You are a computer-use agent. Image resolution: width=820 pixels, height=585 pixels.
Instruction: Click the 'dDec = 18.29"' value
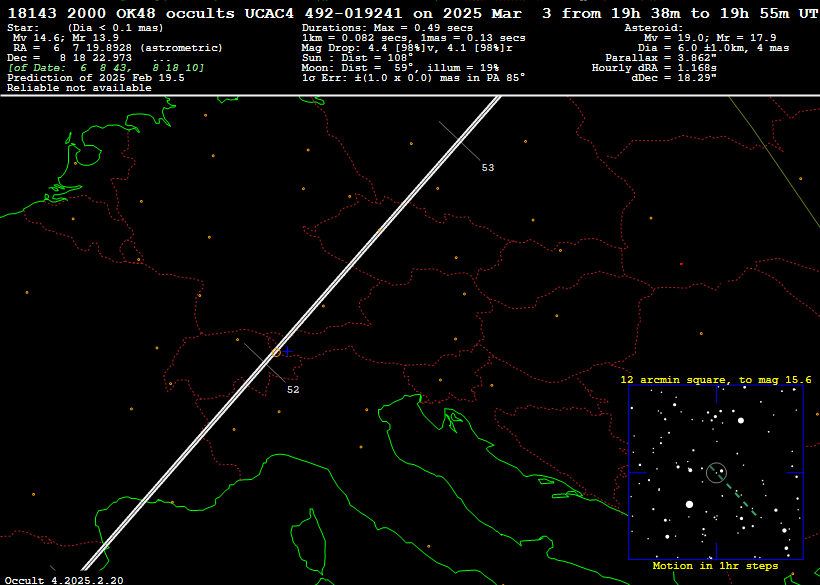[674, 78]
